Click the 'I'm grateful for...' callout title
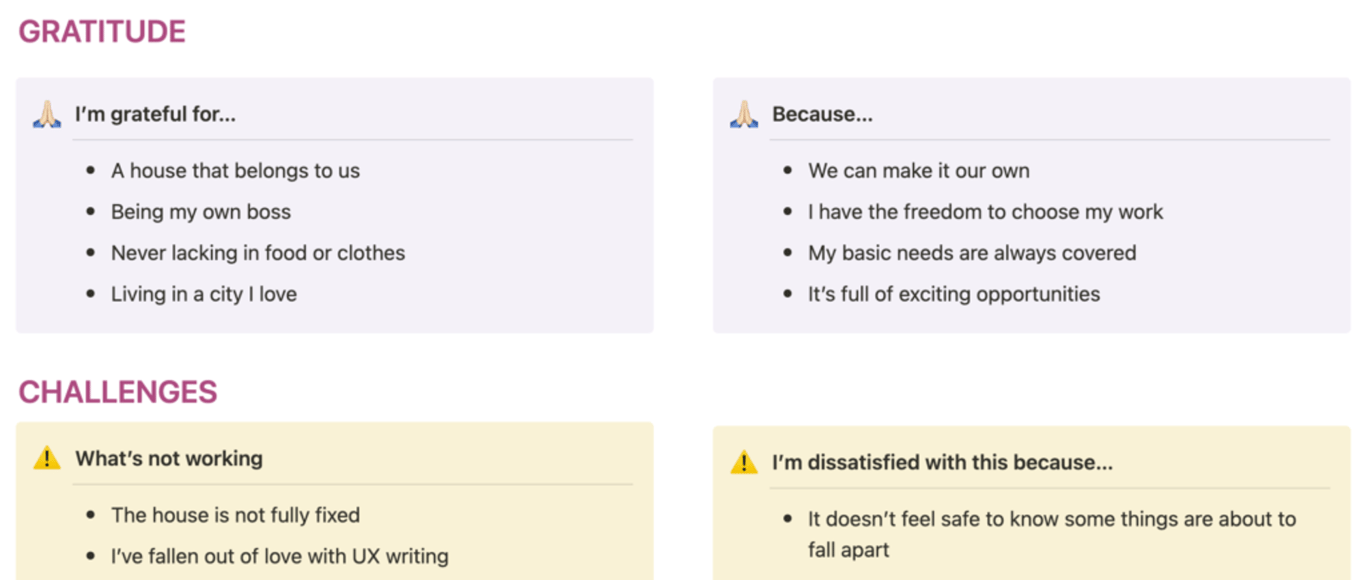 [x=155, y=114]
